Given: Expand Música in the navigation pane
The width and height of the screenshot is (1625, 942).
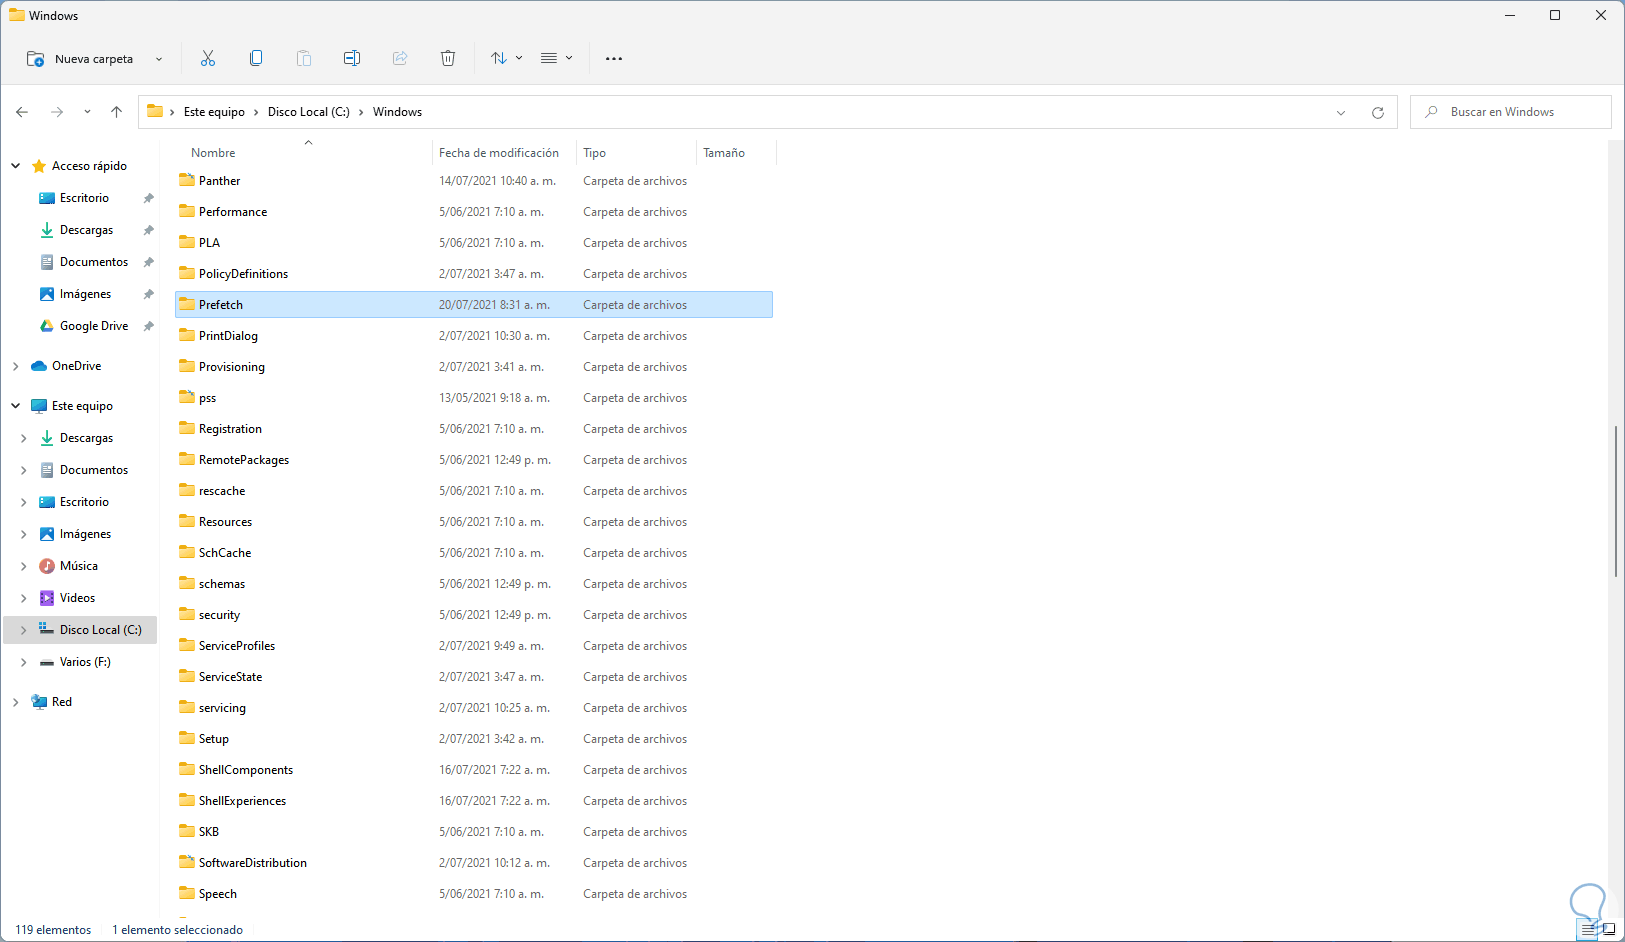Looking at the screenshot, I should click(x=24, y=566).
